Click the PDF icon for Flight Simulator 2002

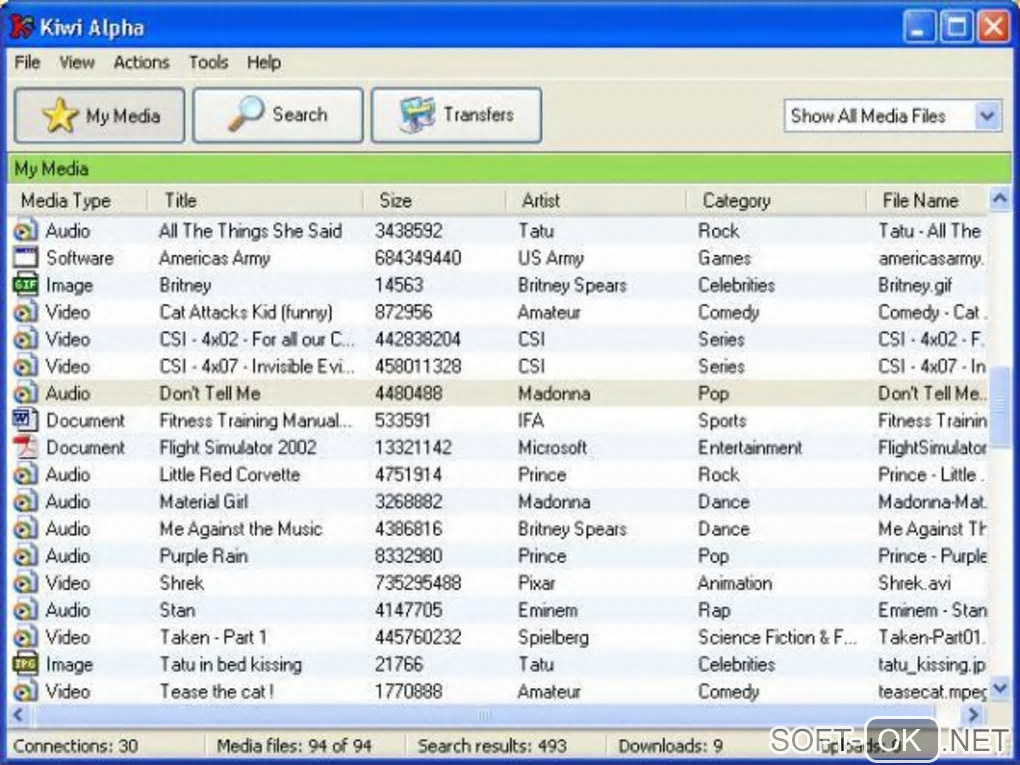pos(25,448)
